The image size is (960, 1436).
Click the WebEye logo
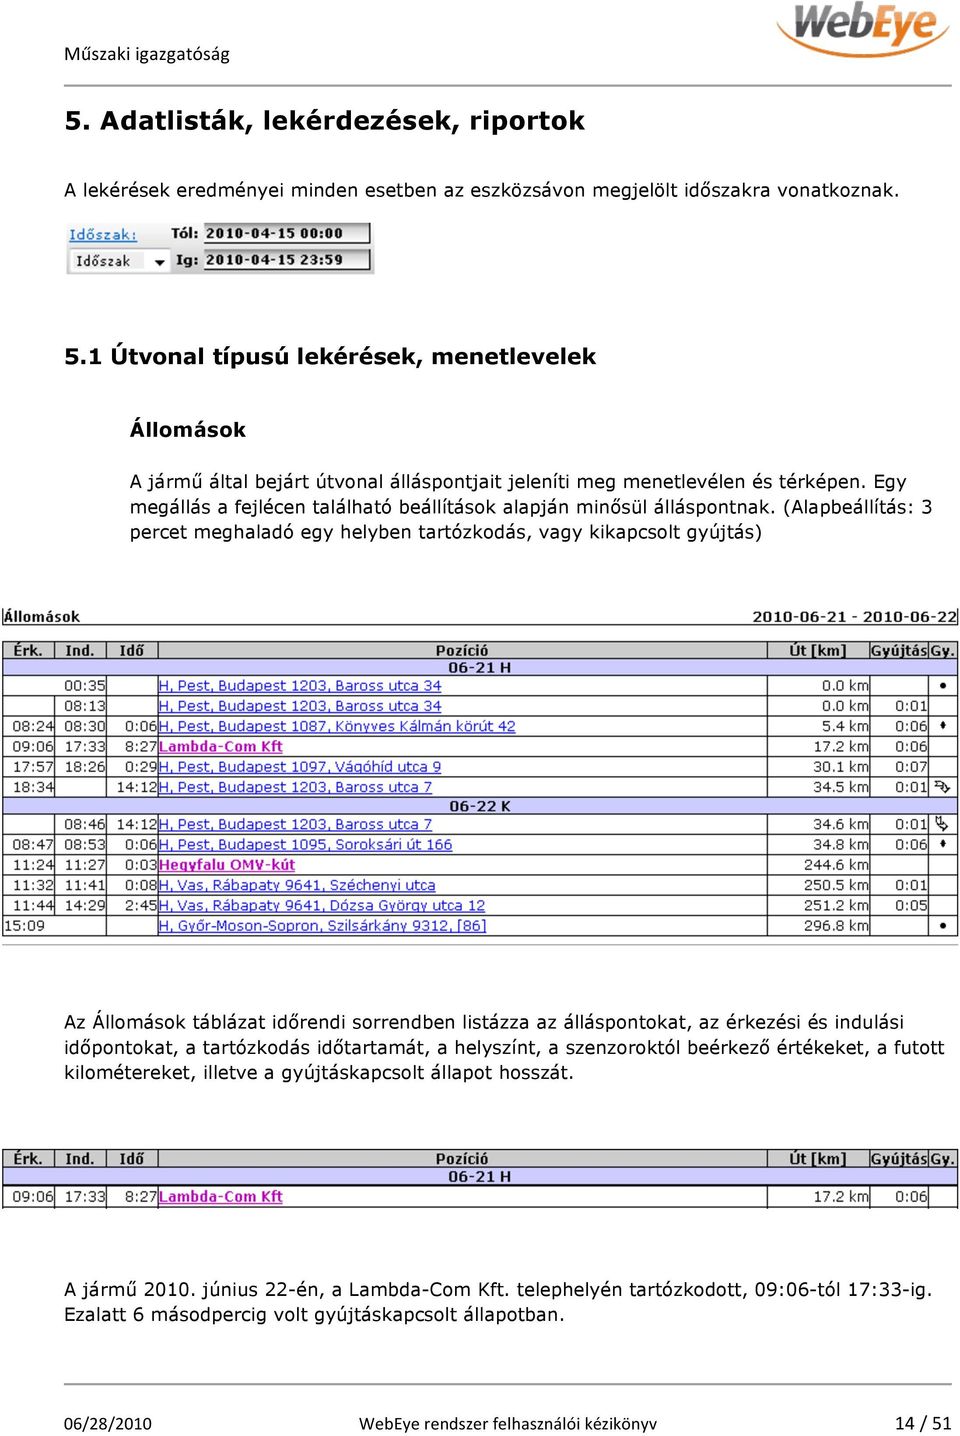click(x=863, y=30)
